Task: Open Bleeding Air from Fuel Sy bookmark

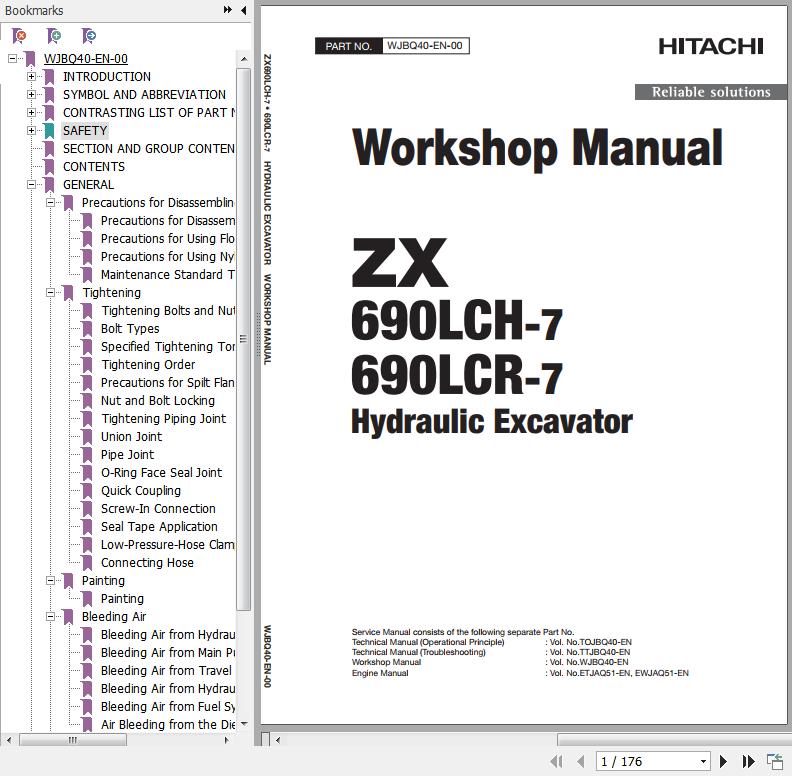Action: [x=168, y=707]
